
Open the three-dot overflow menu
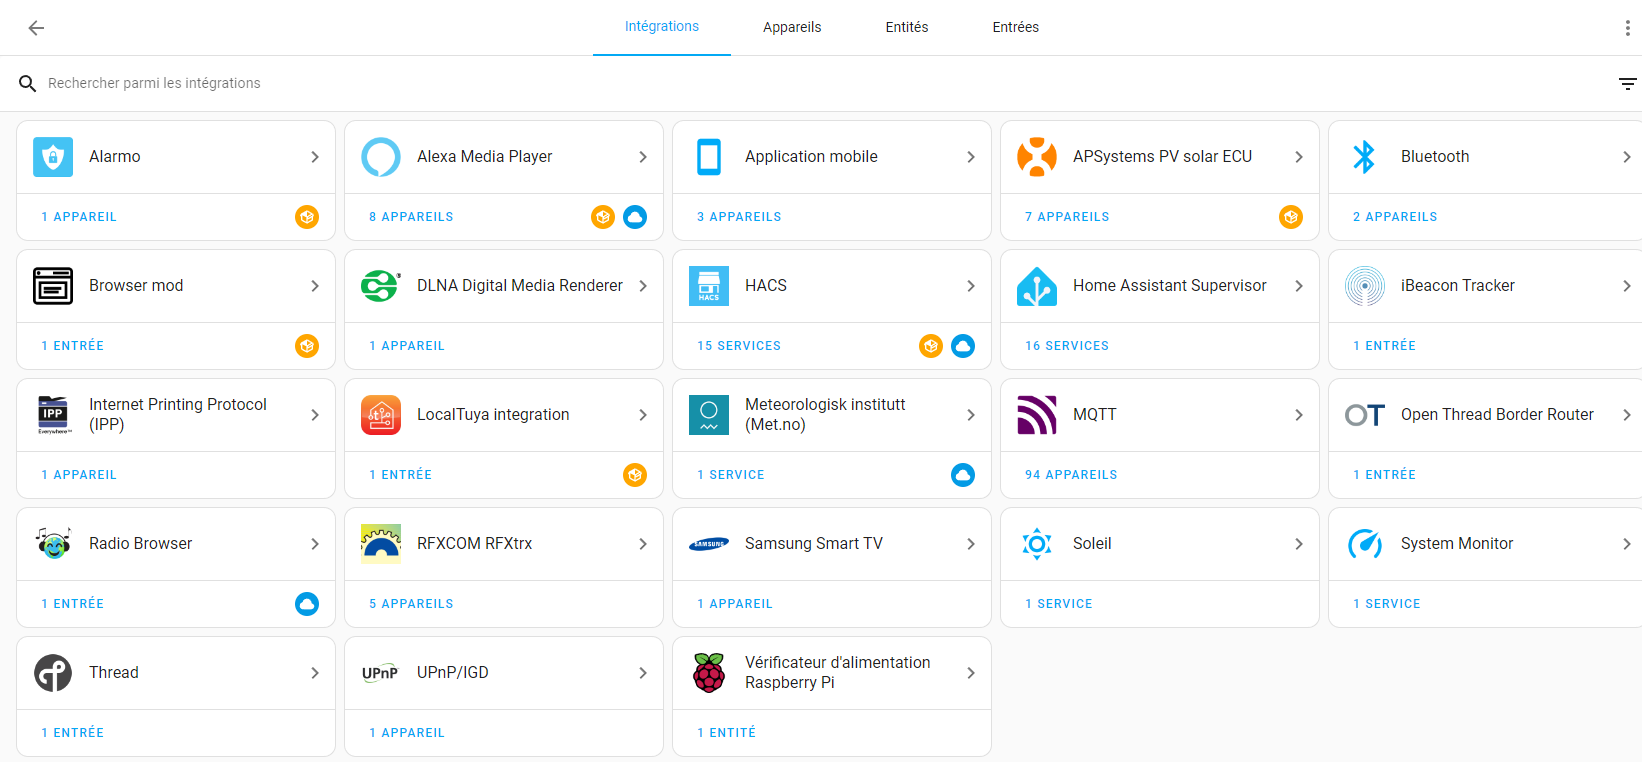coord(1627,28)
